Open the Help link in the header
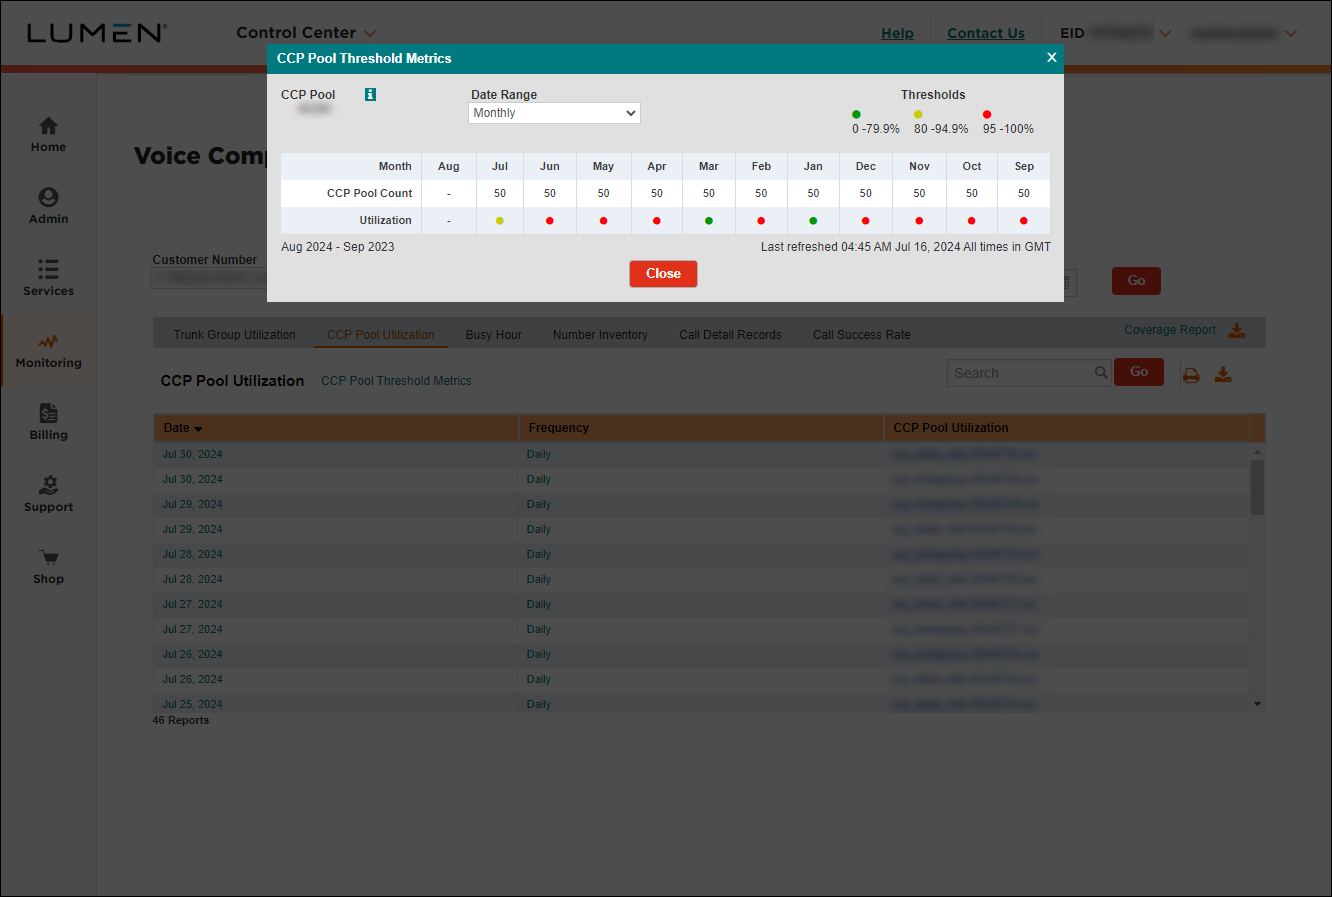The height and width of the screenshot is (897, 1332). 897,33
